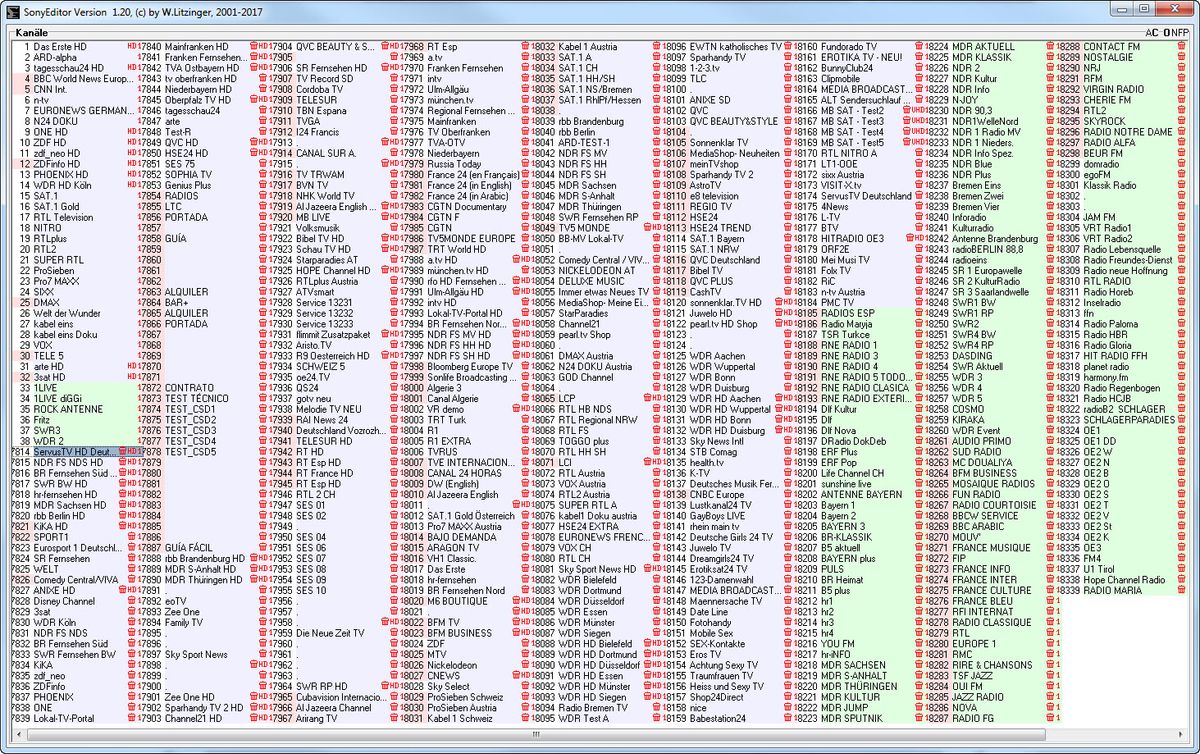
Task: Click the HD icon beside 17840 Mainfranken HD
Action: [132, 46]
